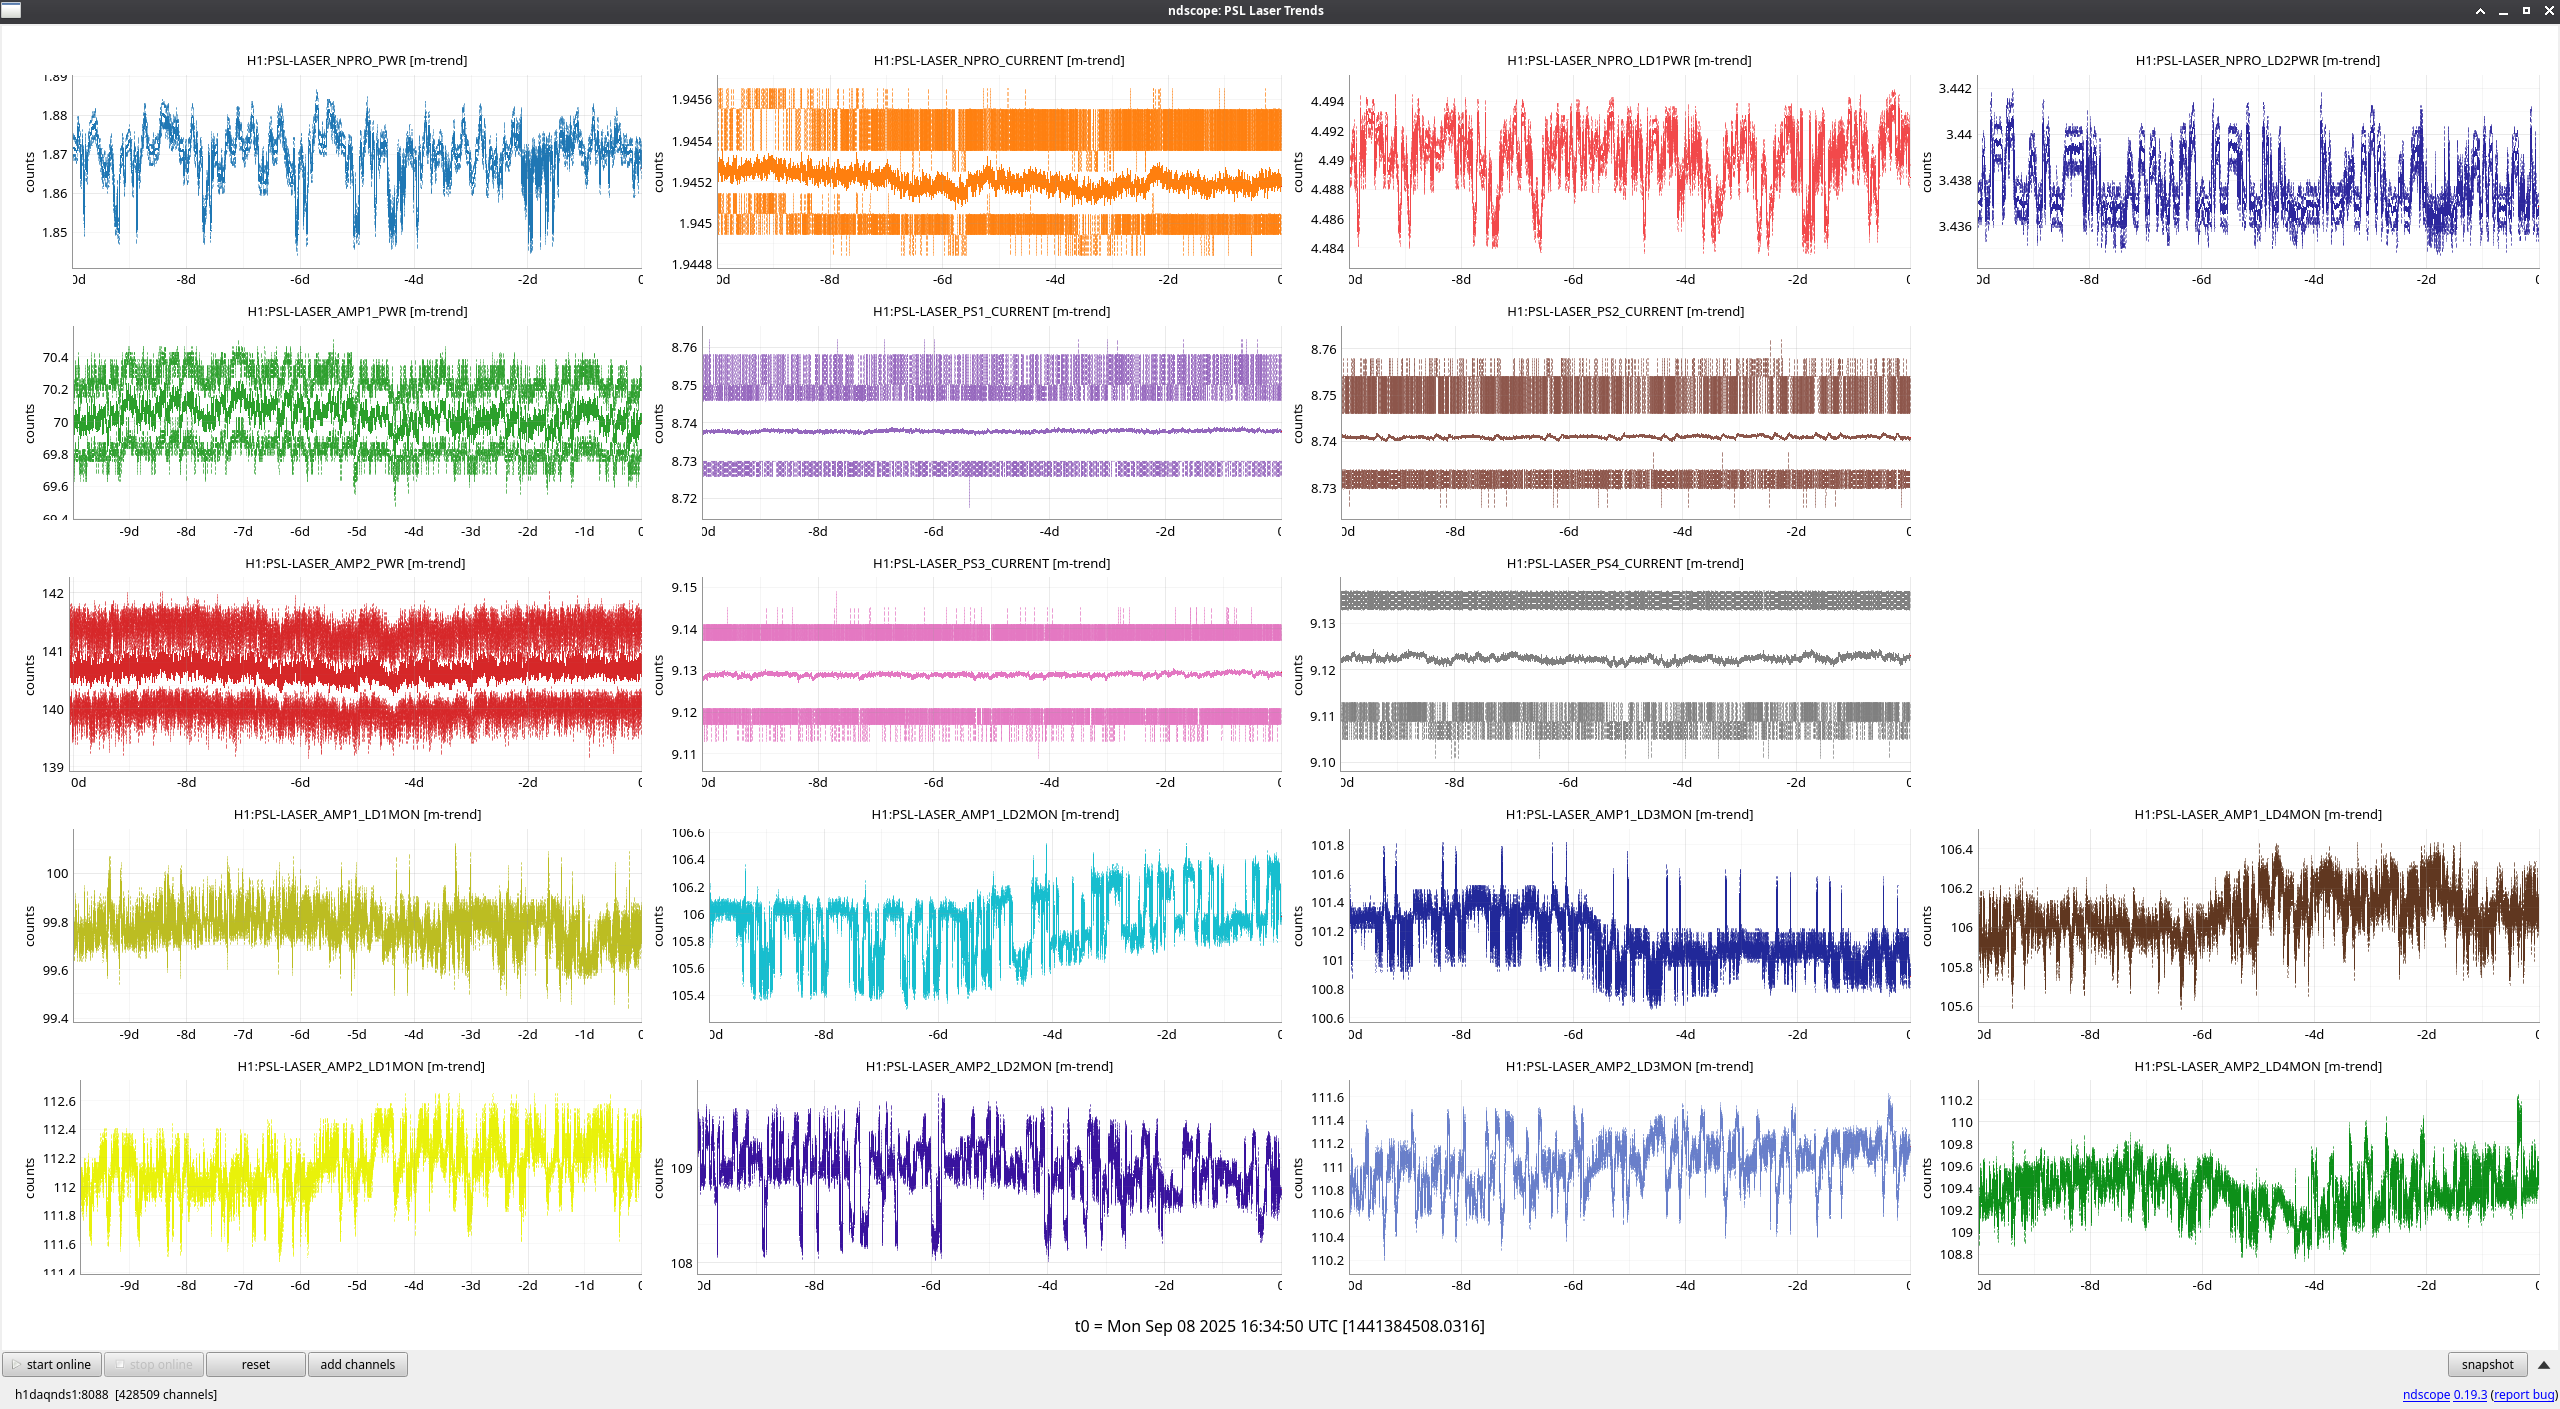Image resolution: width=2560 pixels, height=1409 pixels.
Task: Click the keep-above arrow in title bar
Action: [2480, 11]
